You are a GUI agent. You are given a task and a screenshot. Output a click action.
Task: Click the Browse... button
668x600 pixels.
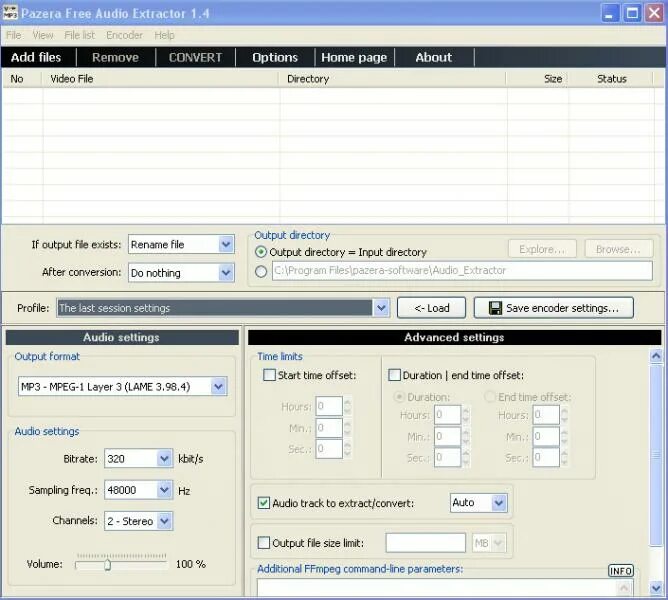pyautogui.click(x=618, y=249)
